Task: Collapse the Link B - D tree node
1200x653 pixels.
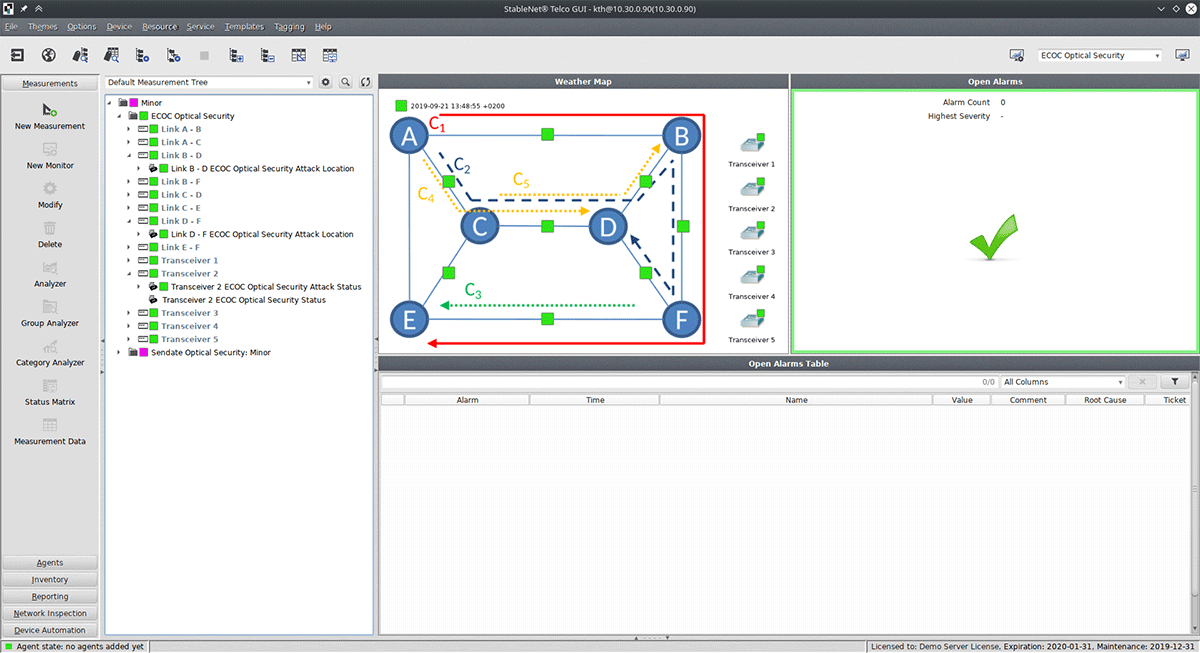Action: click(129, 155)
